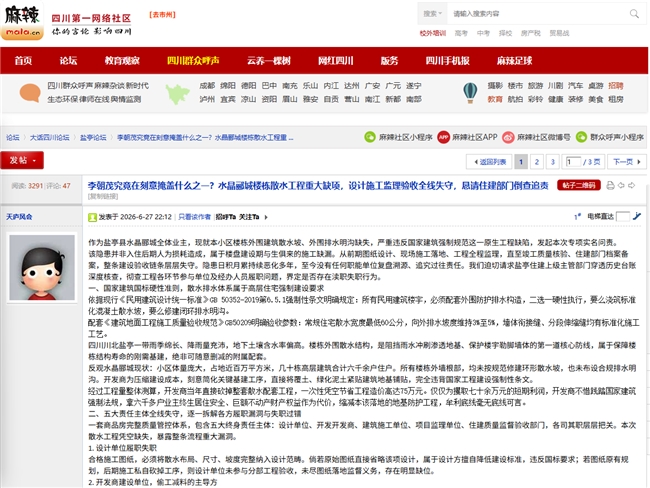Click the elevator jump arrow icon
Image resolution: width=650 pixels, height=488 pixels.
pyautogui.click(x=637, y=216)
